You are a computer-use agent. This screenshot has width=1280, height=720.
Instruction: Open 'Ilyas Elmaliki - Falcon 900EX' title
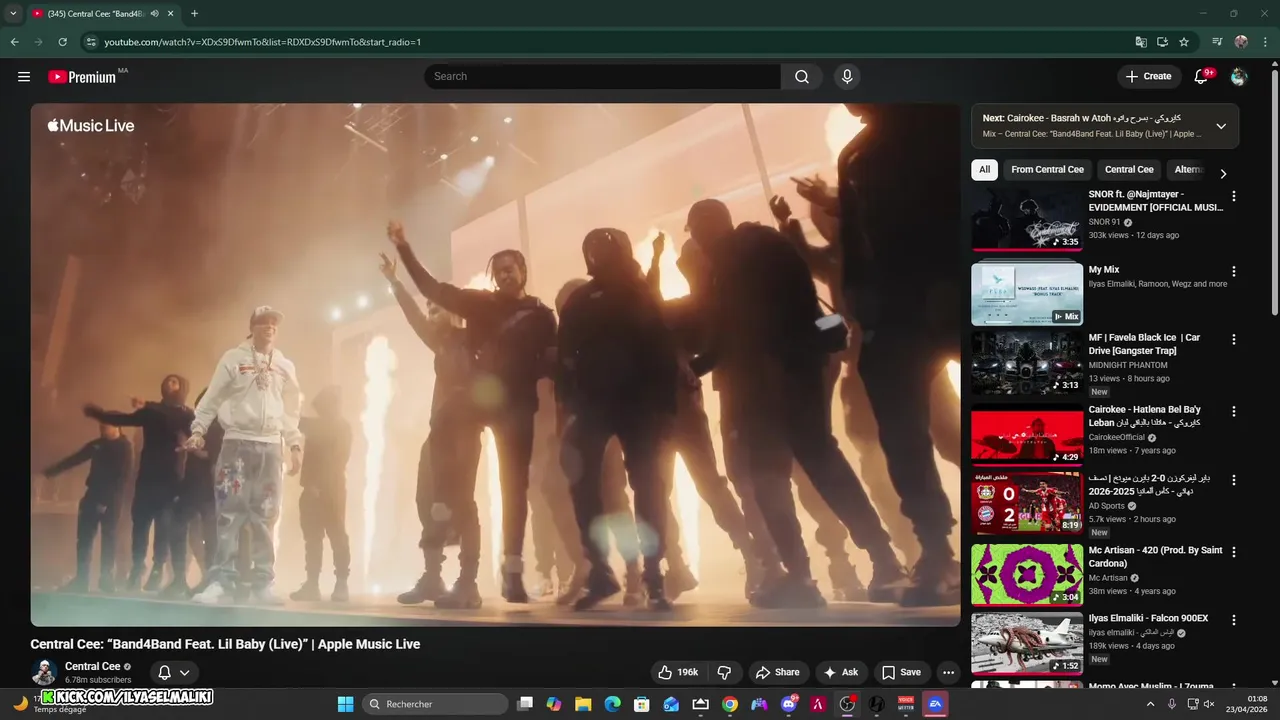pyautogui.click(x=1148, y=618)
